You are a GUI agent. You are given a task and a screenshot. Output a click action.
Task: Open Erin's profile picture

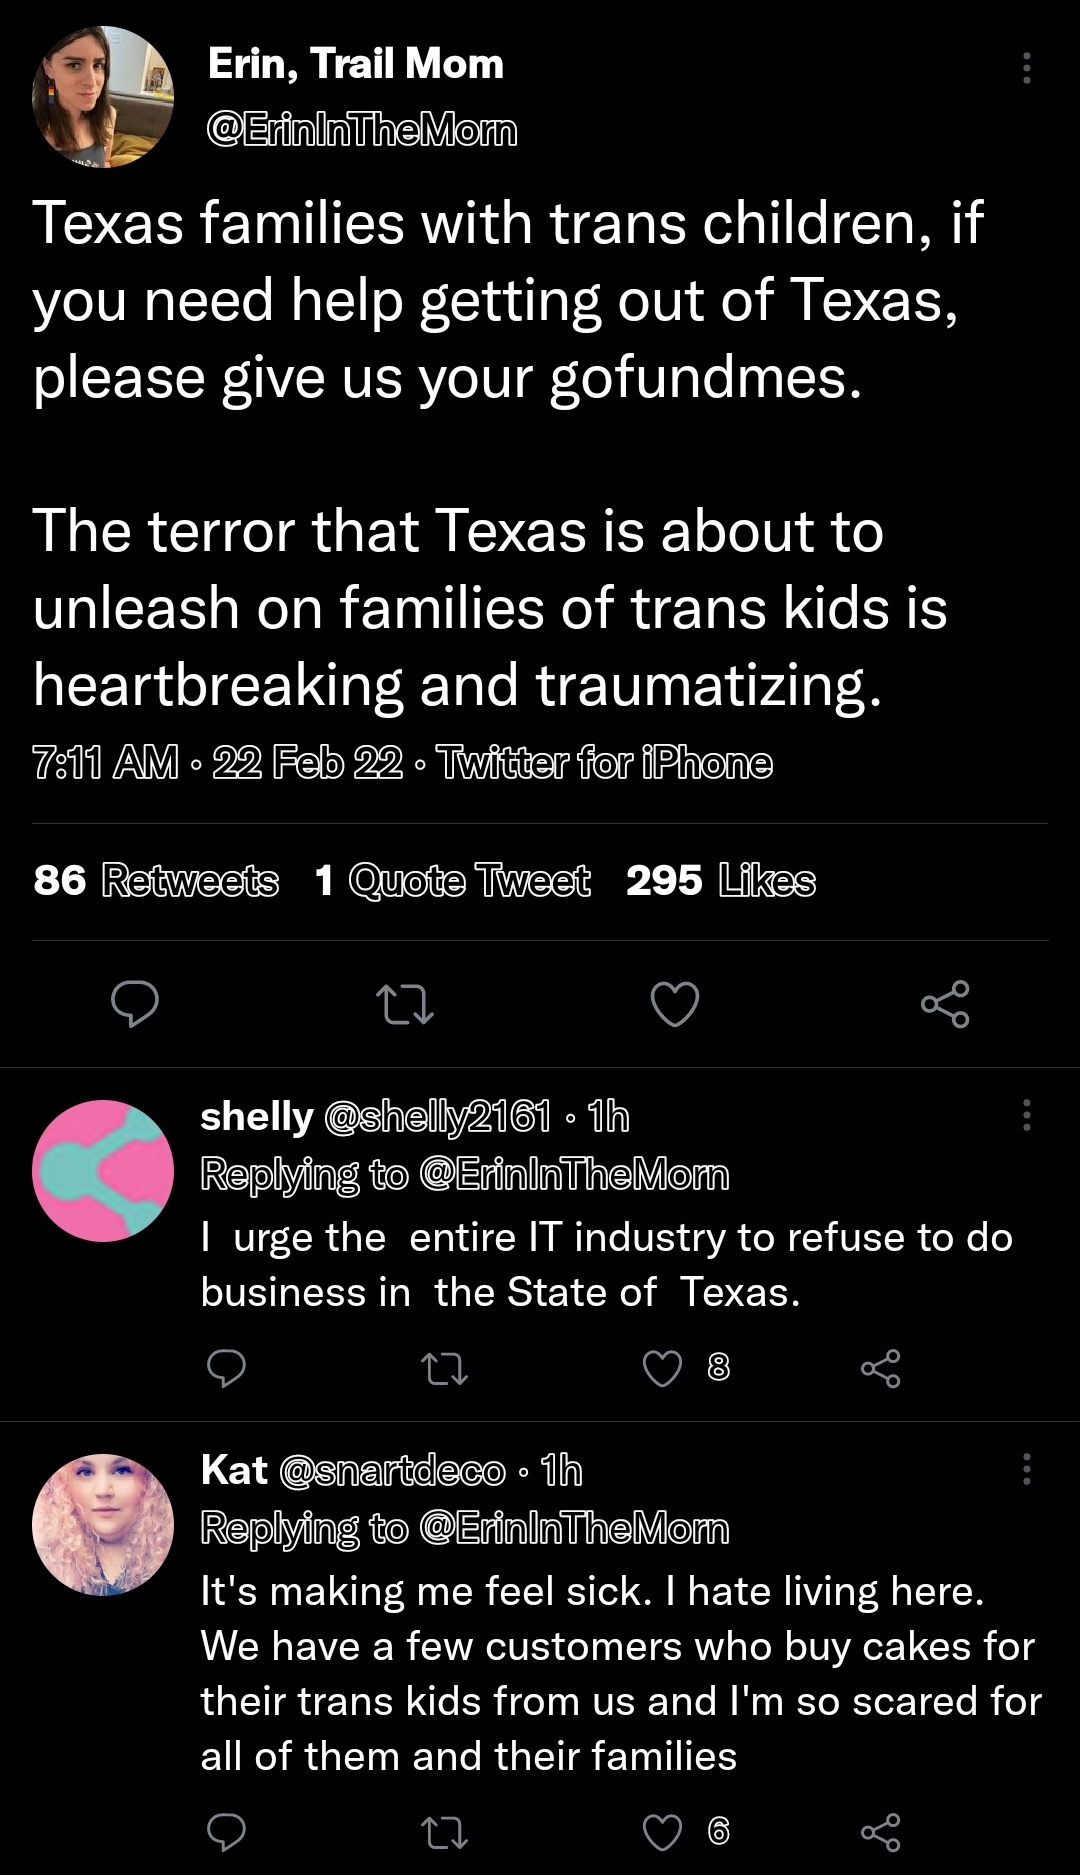coord(103,97)
